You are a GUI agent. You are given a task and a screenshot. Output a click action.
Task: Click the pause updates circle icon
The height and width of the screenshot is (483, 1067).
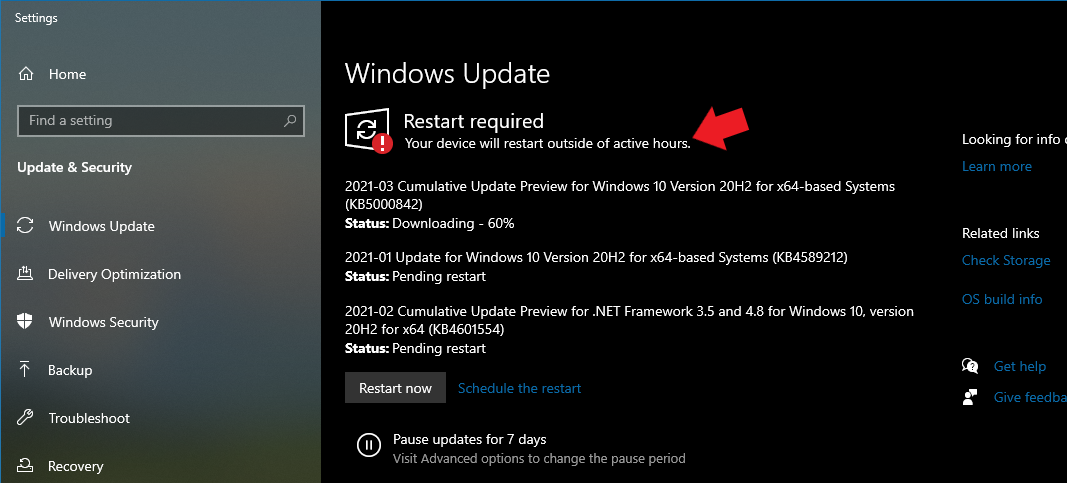point(368,445)
